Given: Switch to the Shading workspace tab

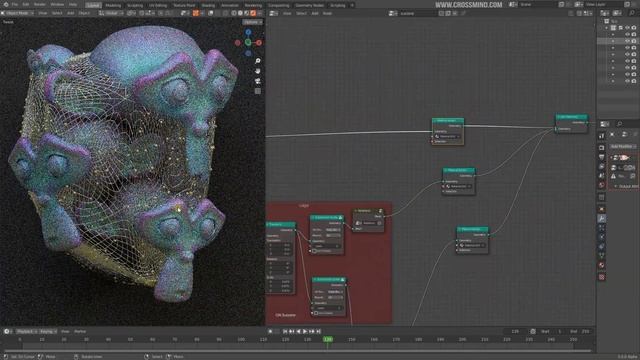Looking at the screenshot, I should (208, 5).
